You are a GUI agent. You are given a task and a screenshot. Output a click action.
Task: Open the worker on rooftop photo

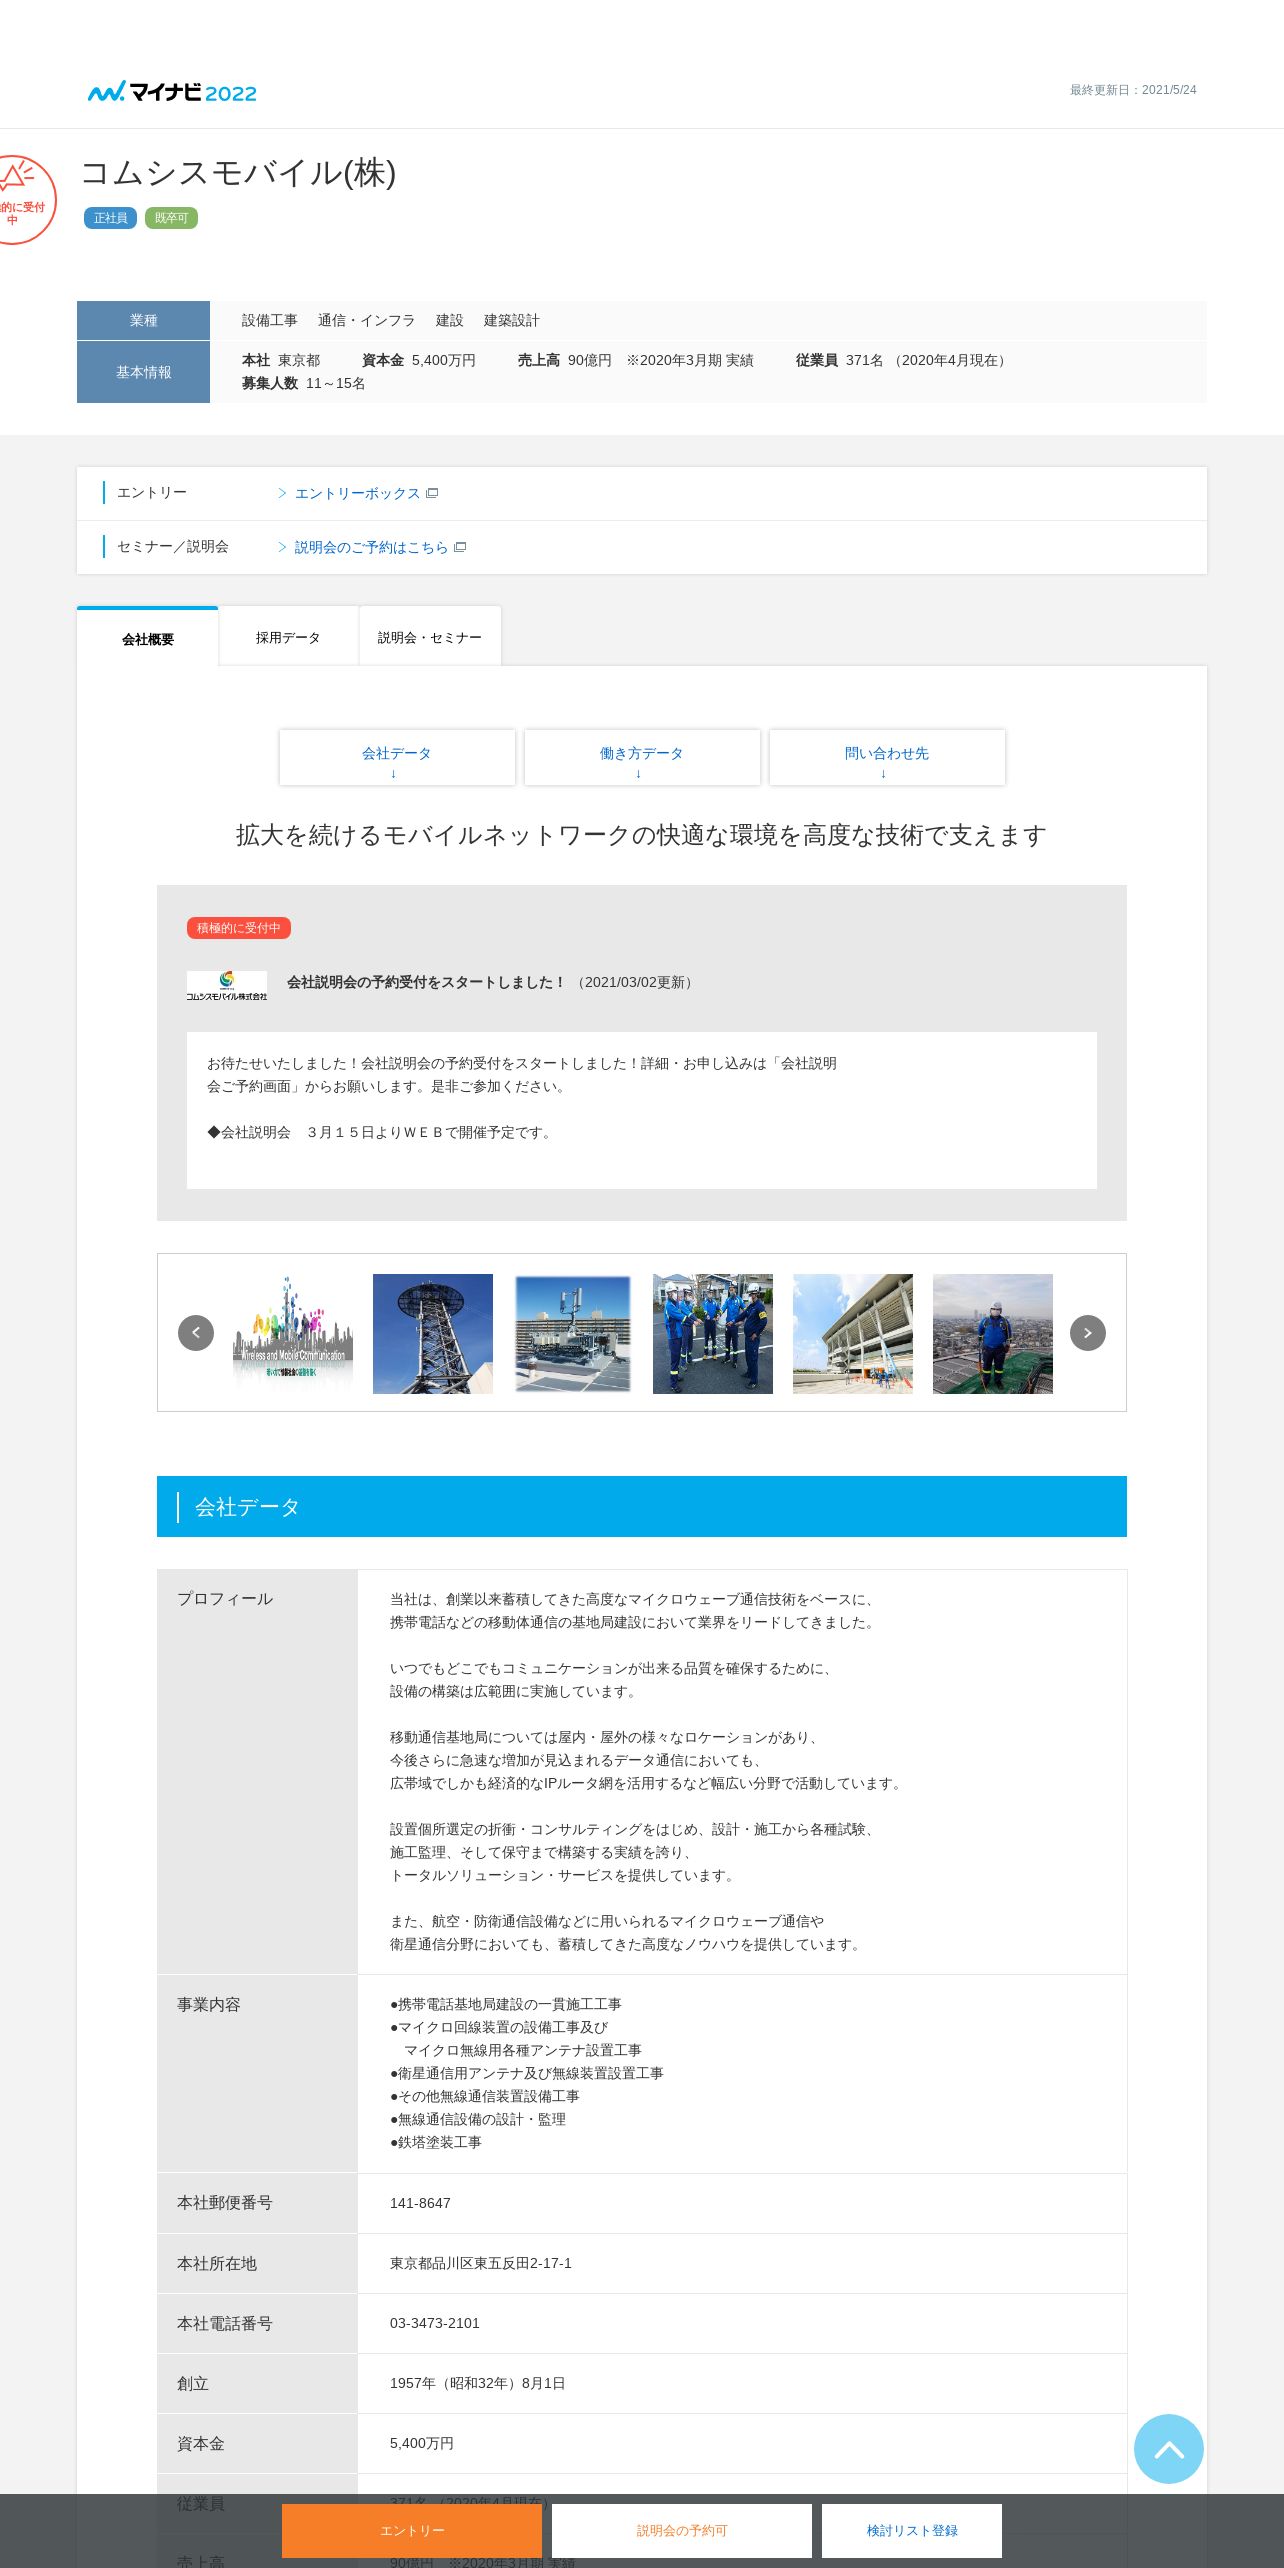pos(993,1333)
